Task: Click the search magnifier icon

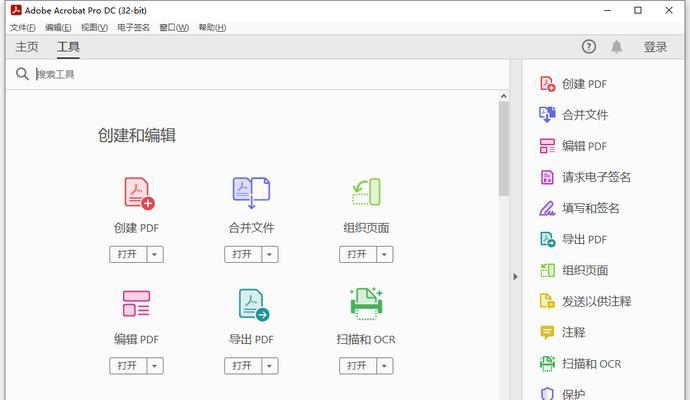Action: coord(22,74)
